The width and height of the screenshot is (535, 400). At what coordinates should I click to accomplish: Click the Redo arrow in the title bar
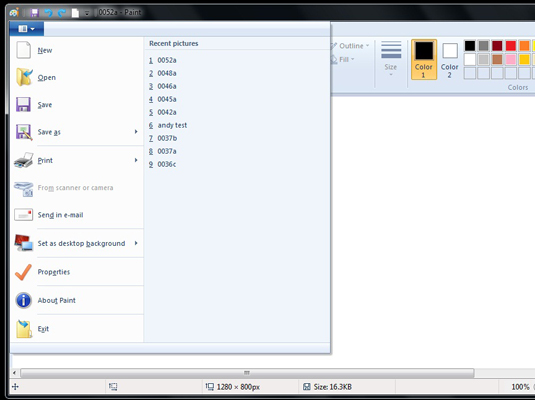click(x=62, y=13)
